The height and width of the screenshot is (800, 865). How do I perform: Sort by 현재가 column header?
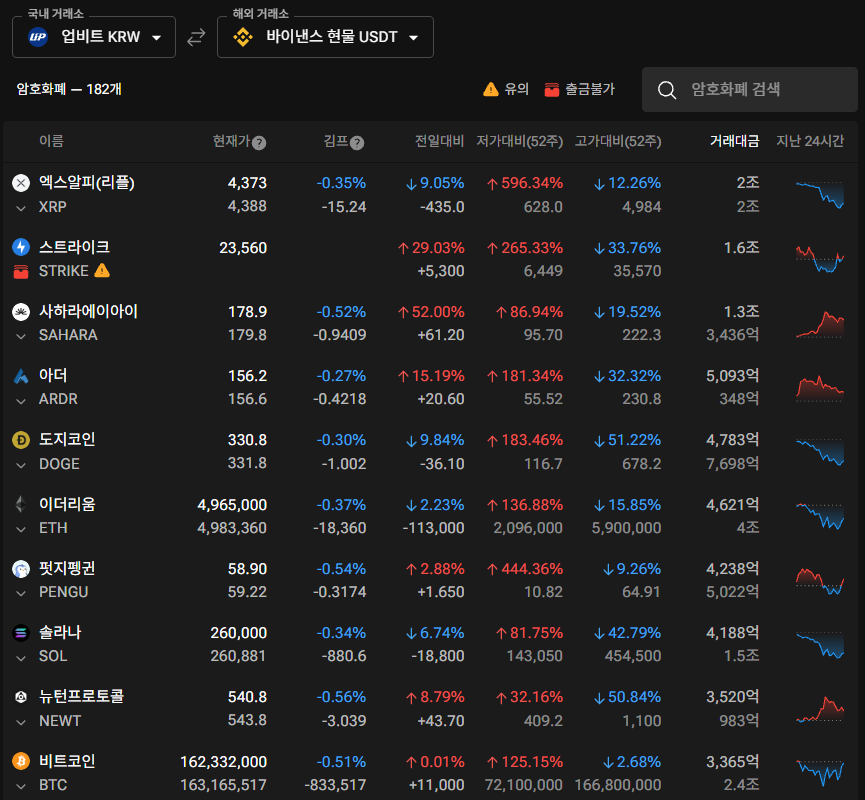click(232, 141)
